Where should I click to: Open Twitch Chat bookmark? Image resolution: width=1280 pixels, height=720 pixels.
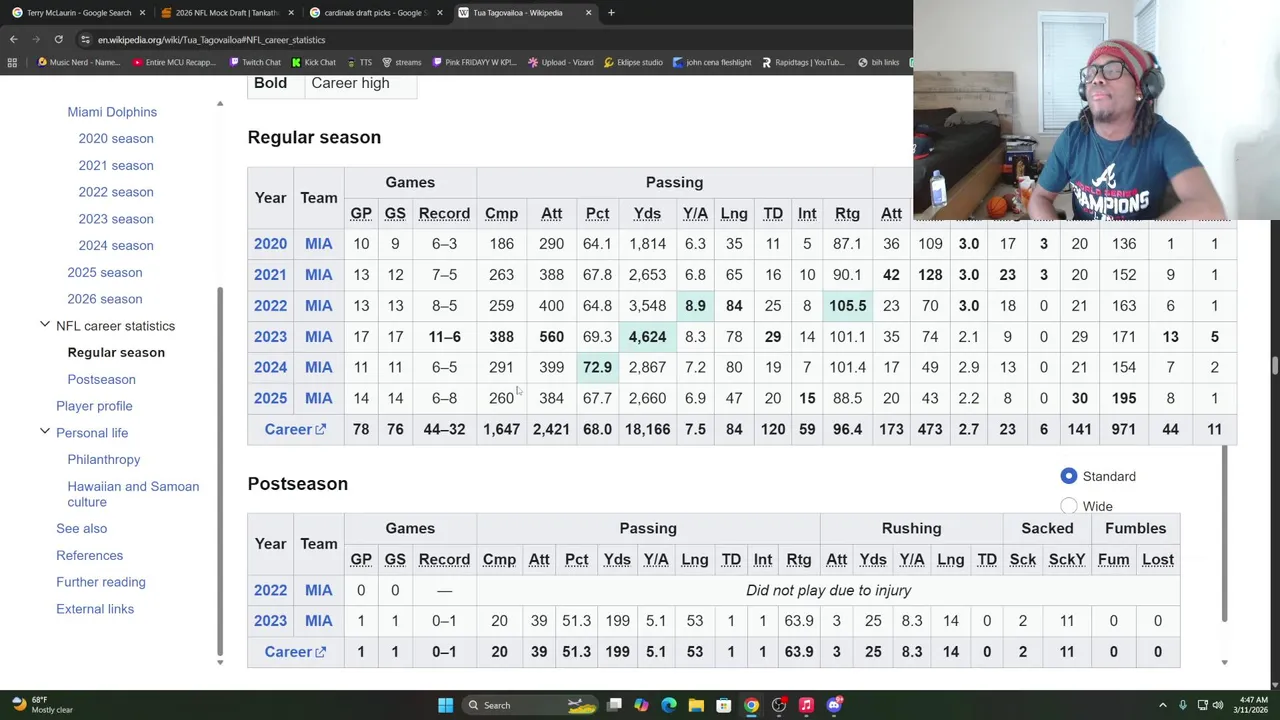[x=255, y=62]
